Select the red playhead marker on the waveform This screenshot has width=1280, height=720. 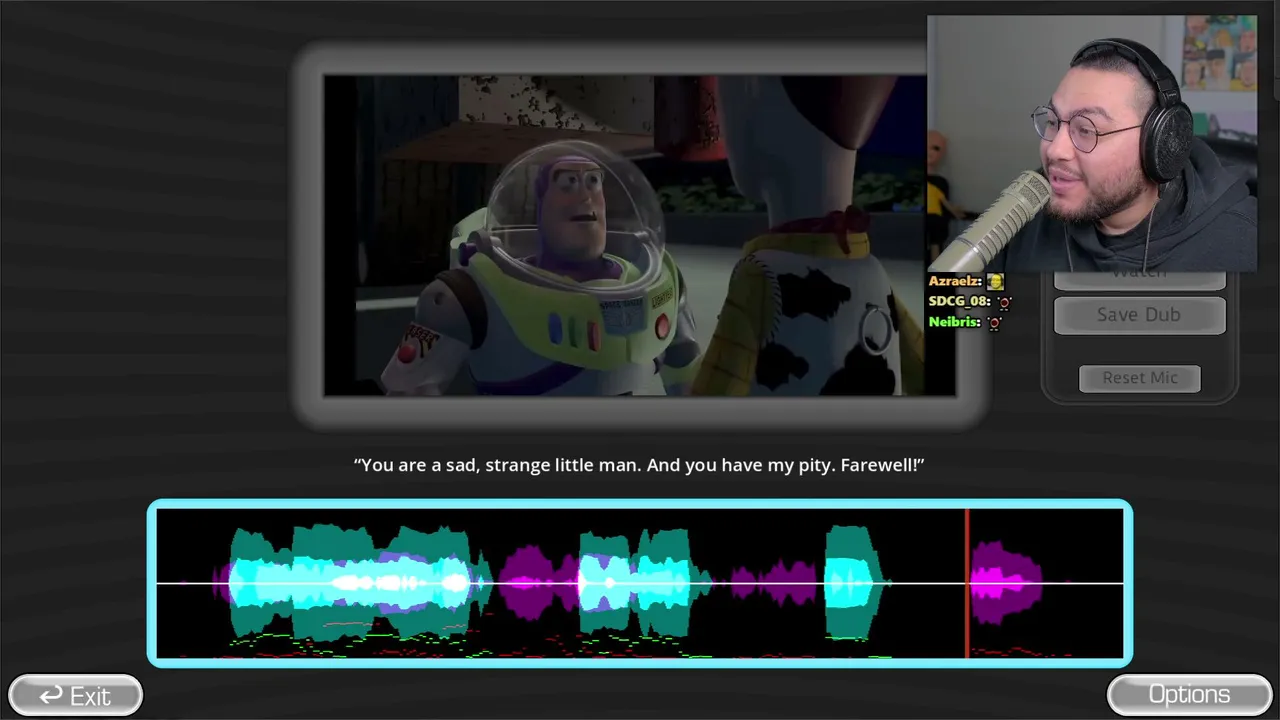click(x=967, y=583)
